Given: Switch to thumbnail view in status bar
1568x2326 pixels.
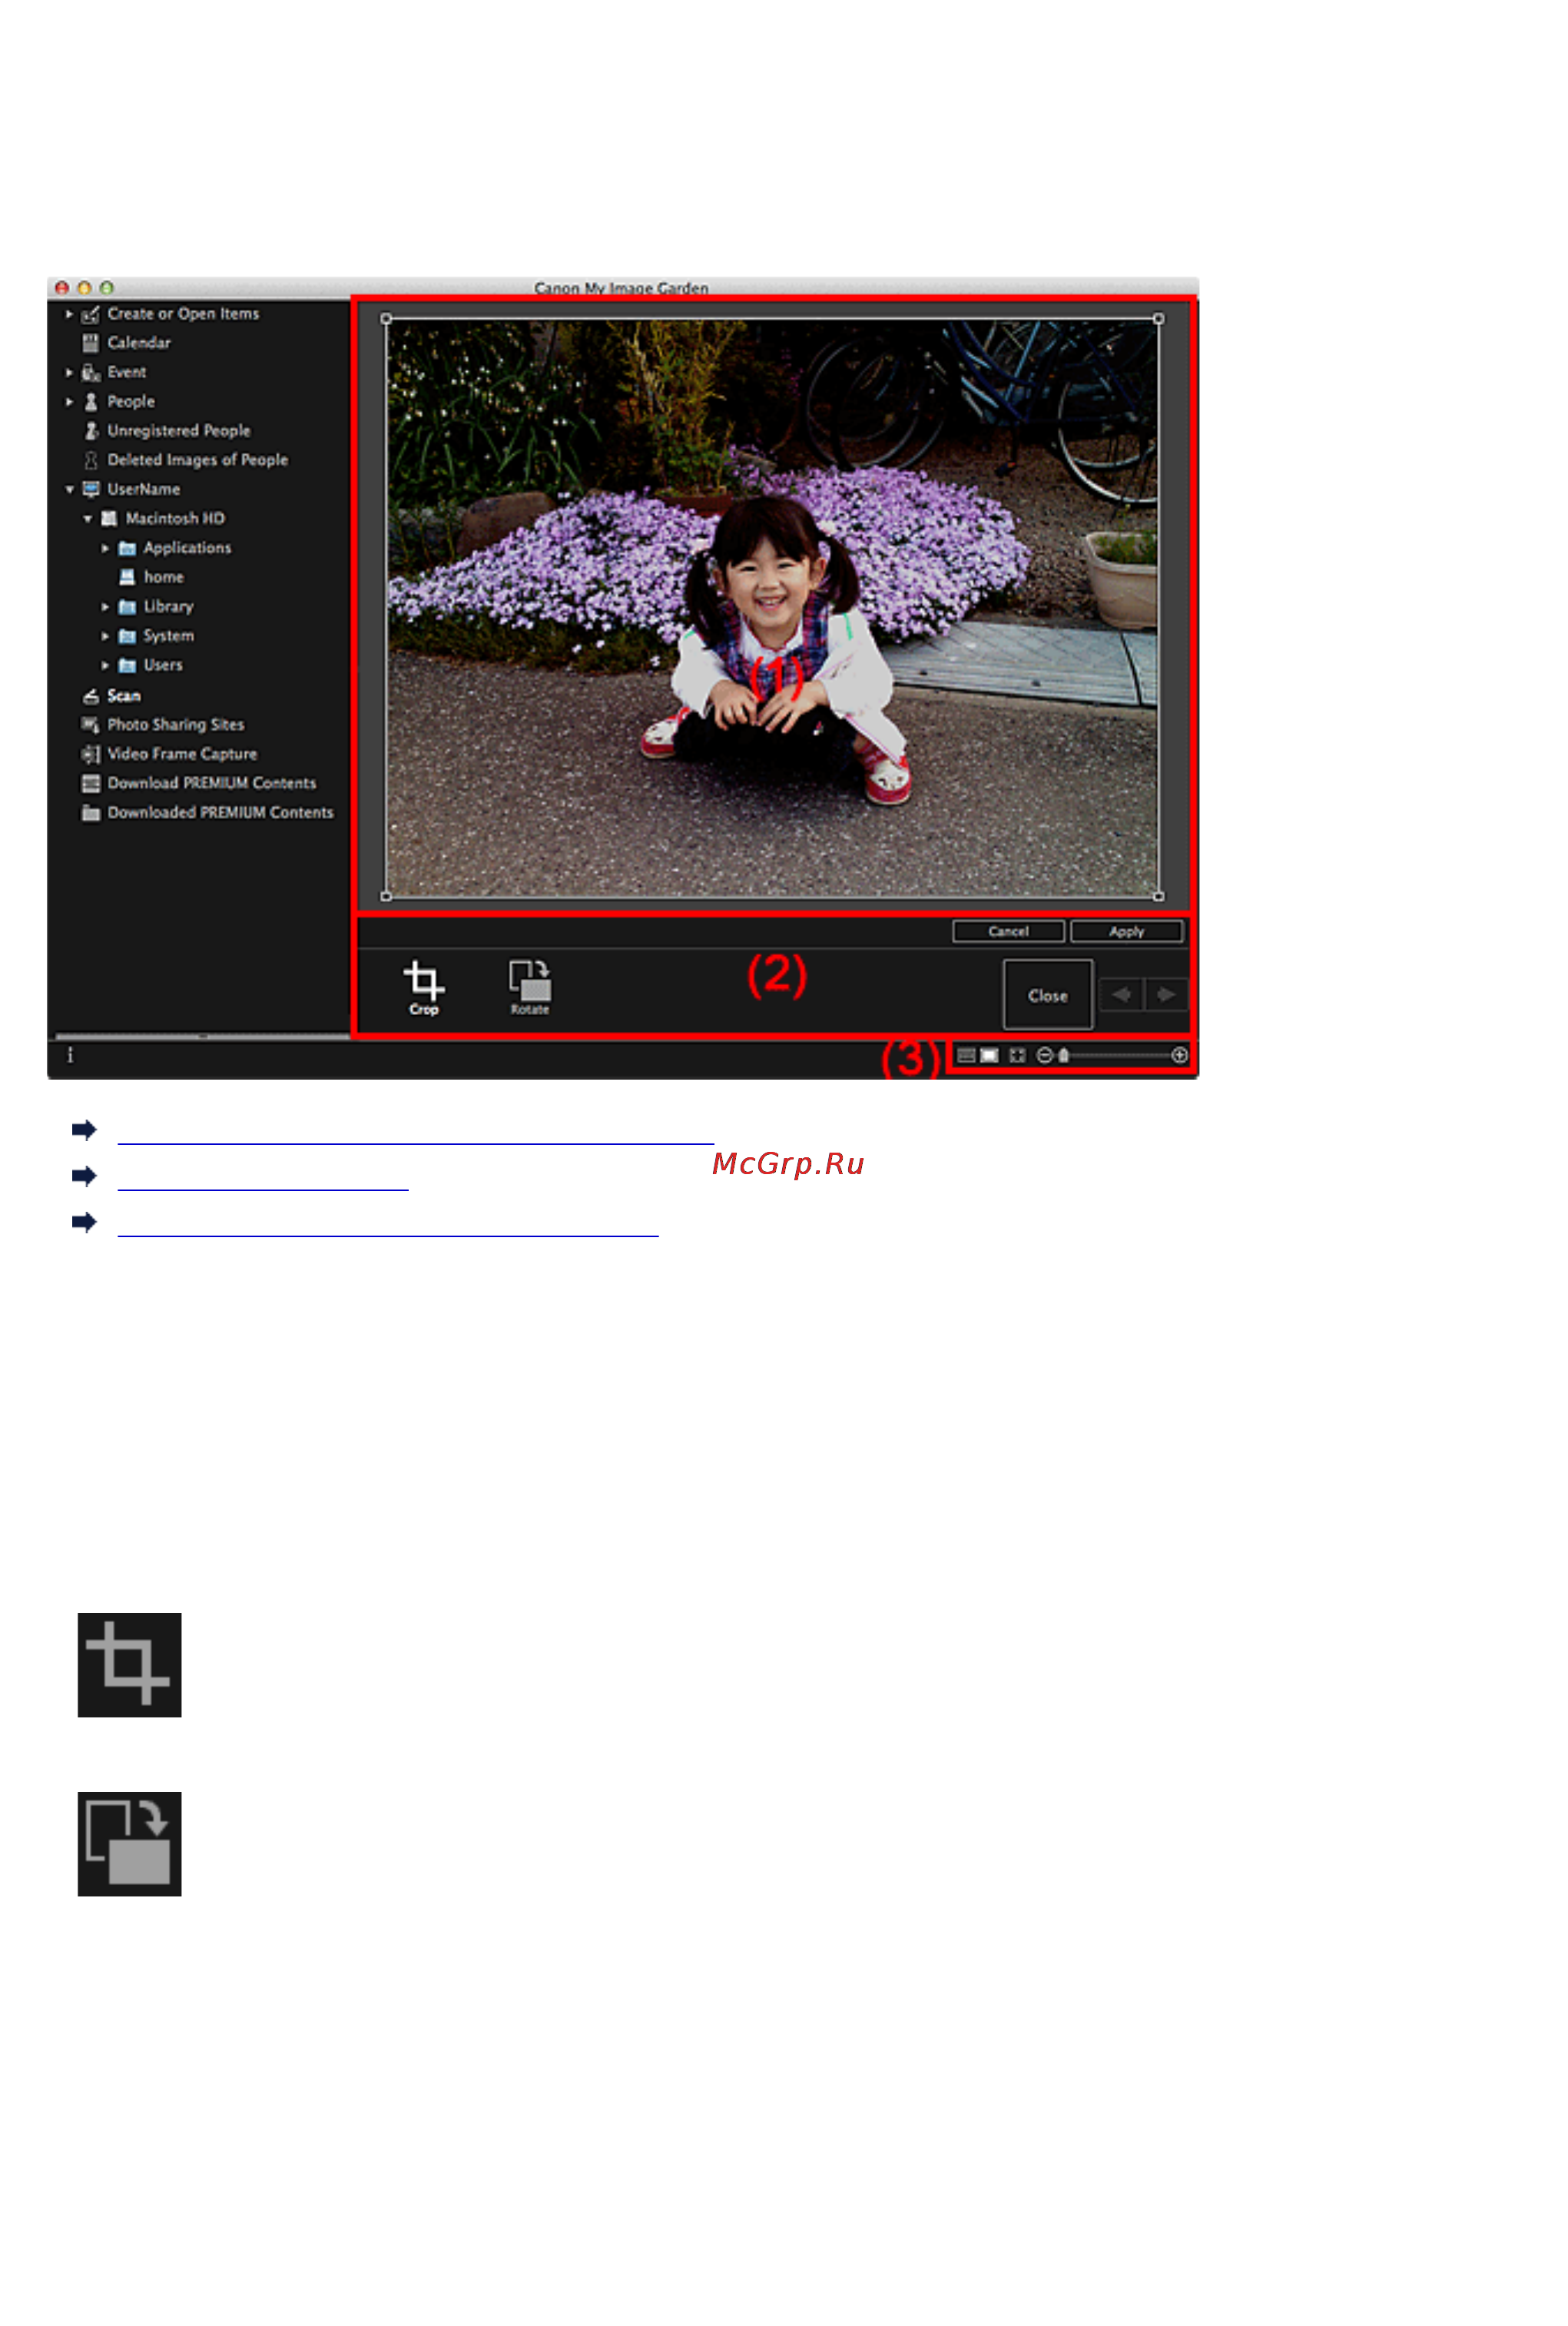Looking at the screenshot, I should coord(966,1055).
